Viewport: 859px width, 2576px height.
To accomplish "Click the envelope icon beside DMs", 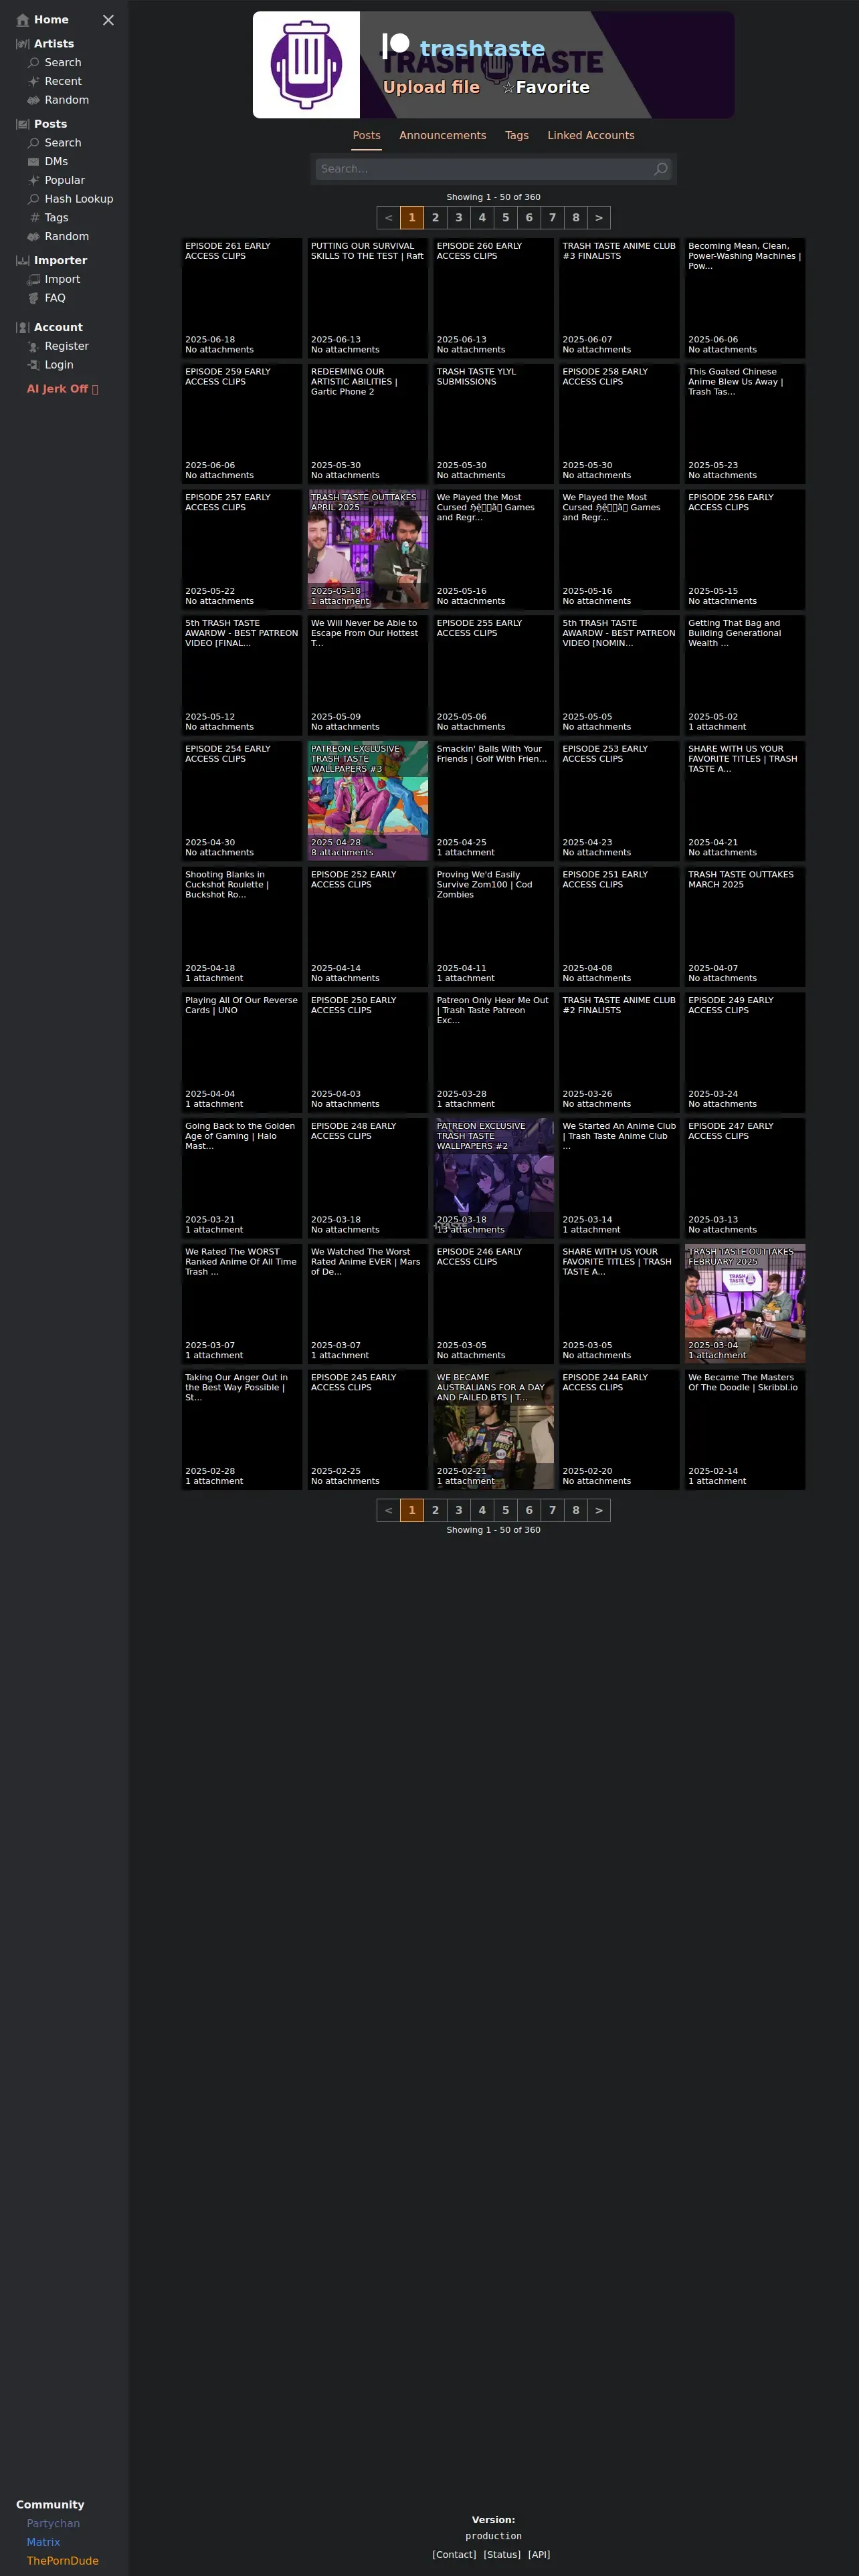I will point(33,162).
